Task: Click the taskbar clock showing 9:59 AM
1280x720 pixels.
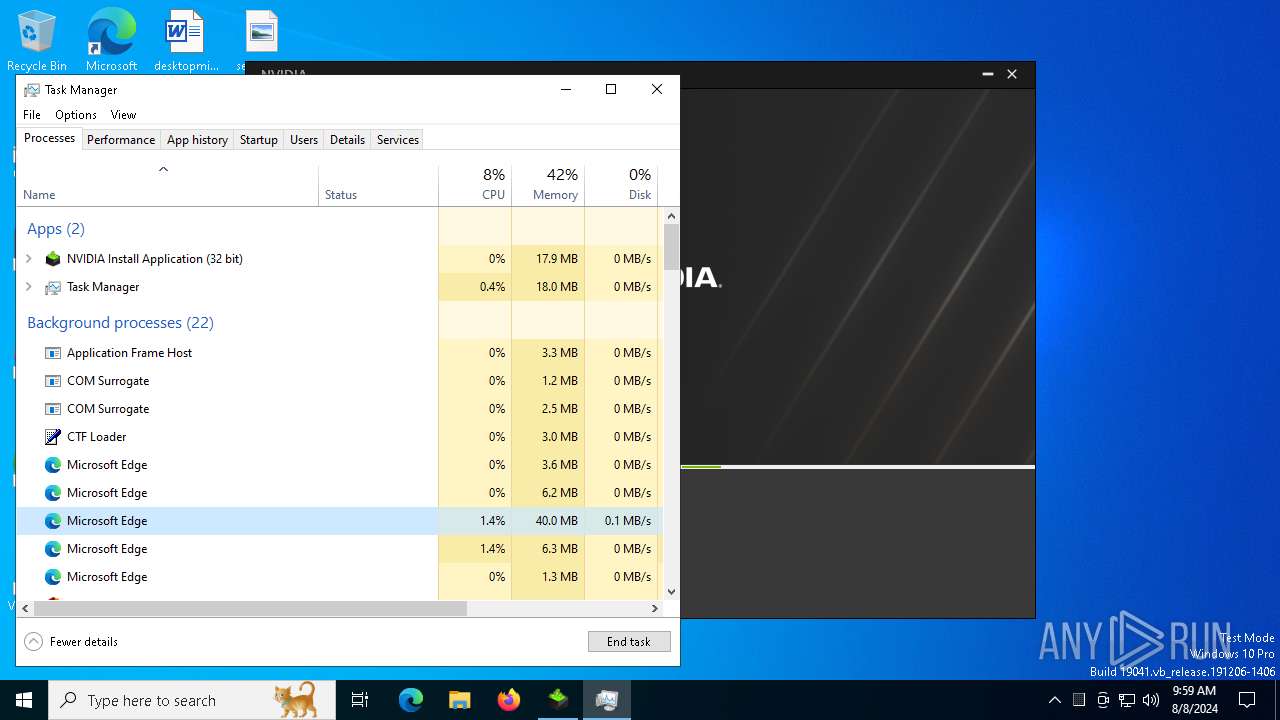Action: [x=1193, y=700]
